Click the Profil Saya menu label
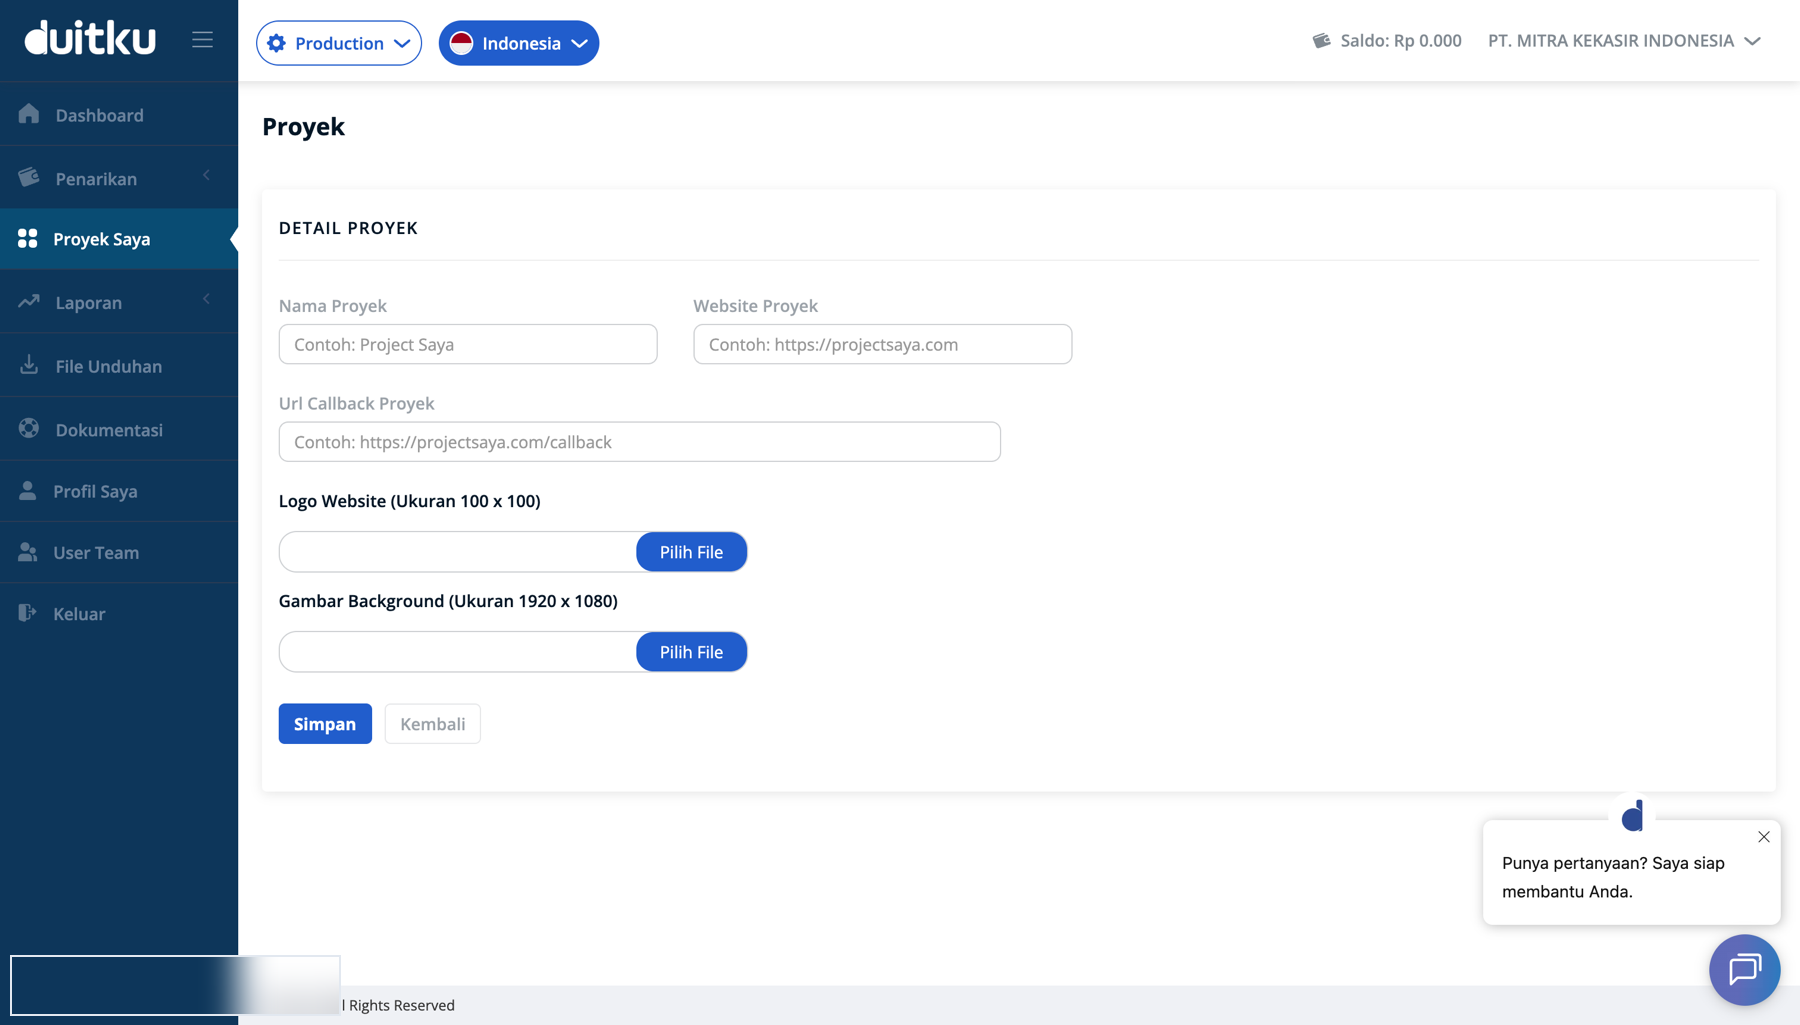The image size is (1800, 1025). [x=95, y=491]
